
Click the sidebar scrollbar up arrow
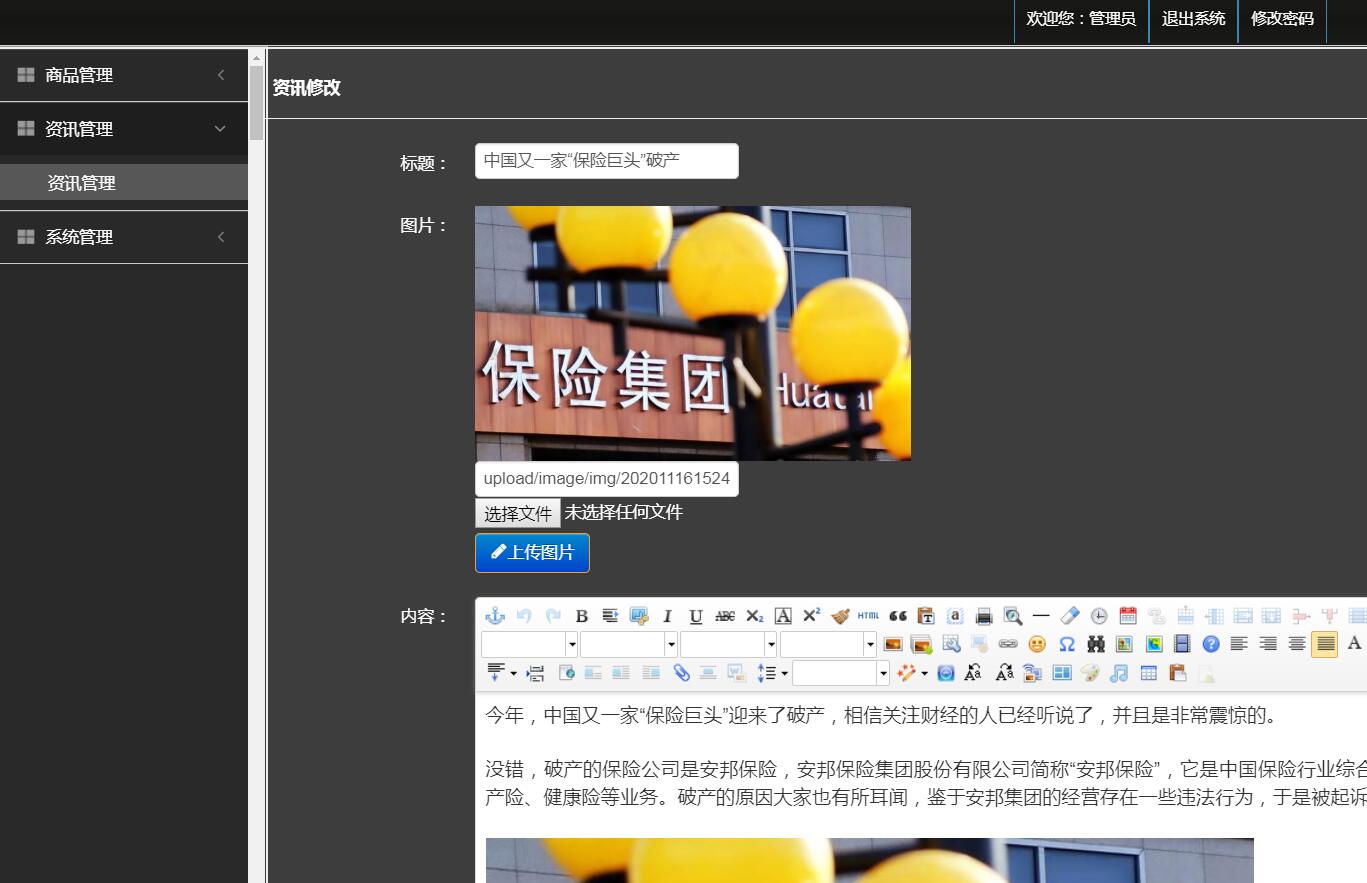pos(256,57)
